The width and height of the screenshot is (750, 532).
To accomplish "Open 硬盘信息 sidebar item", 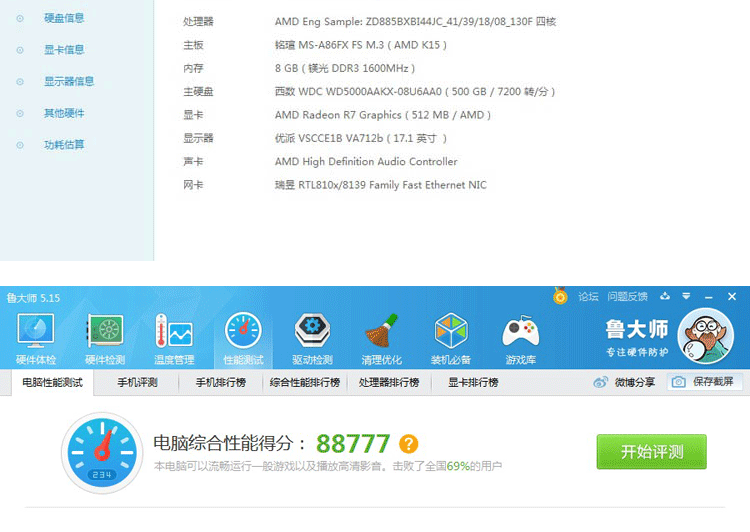I will click(x=64, y=18).
